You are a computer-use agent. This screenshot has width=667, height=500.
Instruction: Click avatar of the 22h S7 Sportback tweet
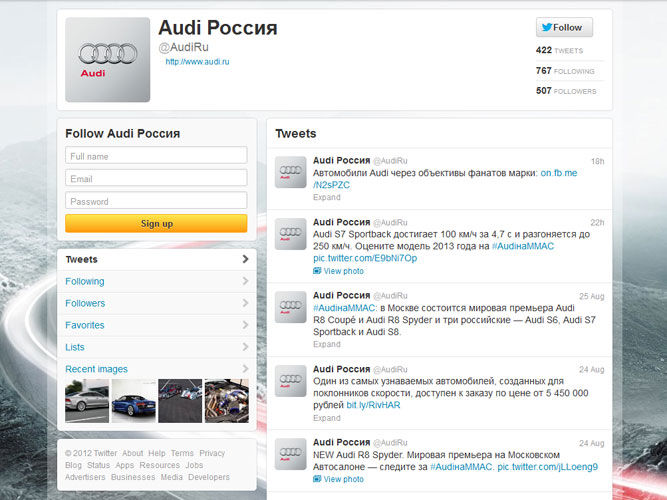pyautogui.click(x=291, y=234)
